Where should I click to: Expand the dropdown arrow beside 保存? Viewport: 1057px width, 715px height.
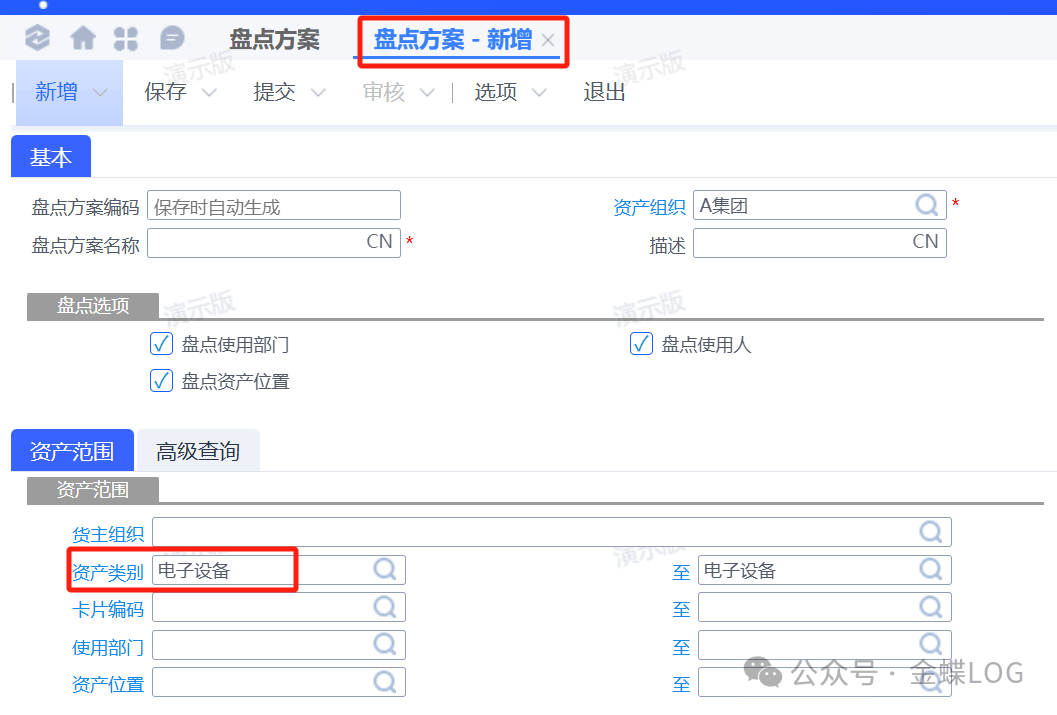(x=209, y=93)
